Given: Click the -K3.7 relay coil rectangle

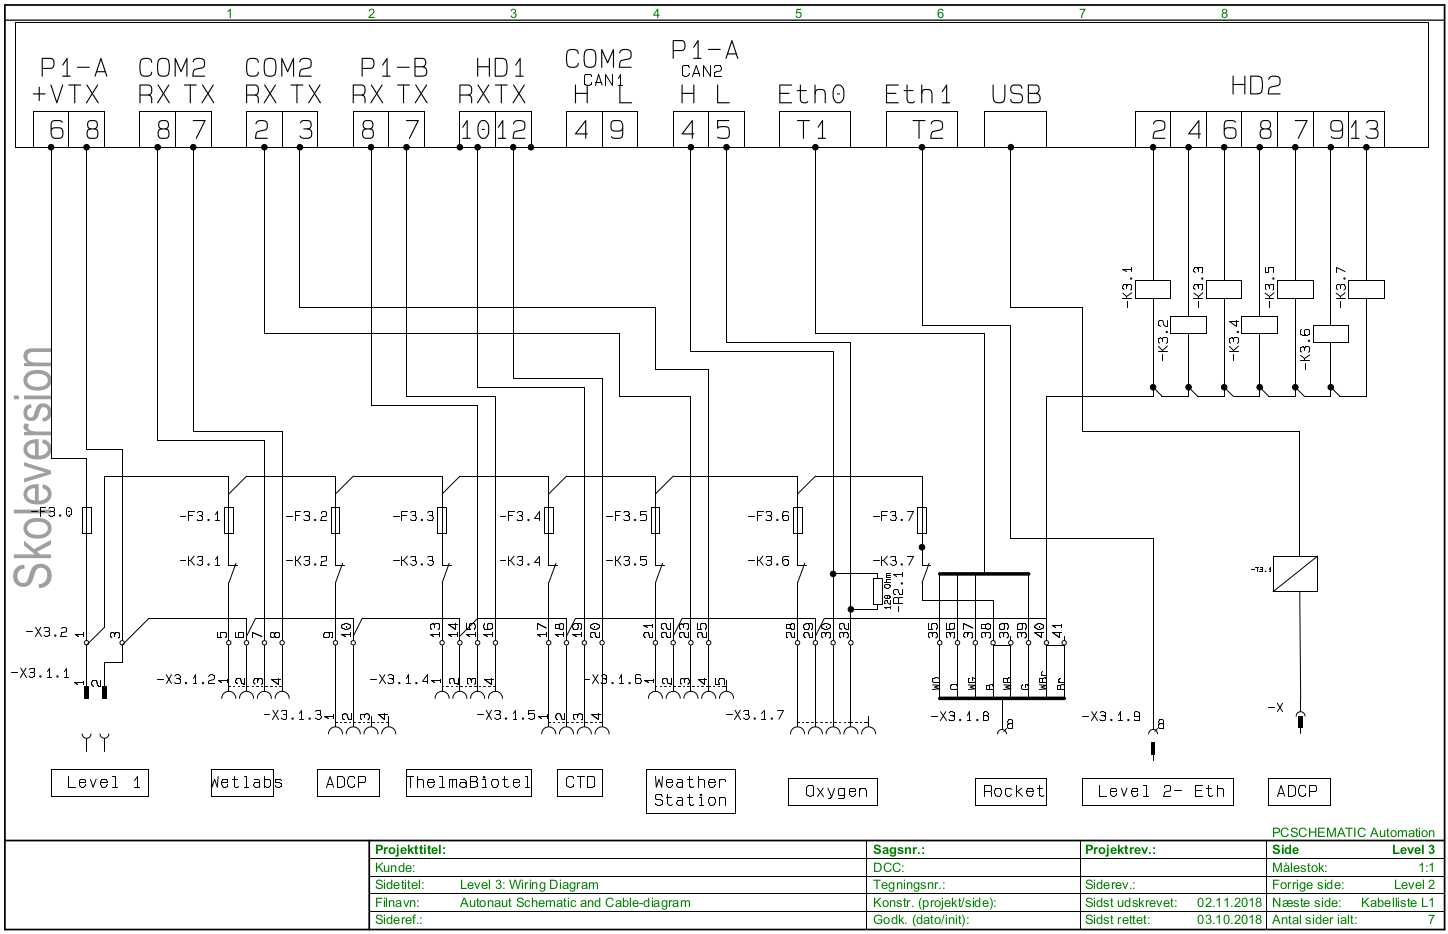Looking at the screenshot, I should (1366, 289).
